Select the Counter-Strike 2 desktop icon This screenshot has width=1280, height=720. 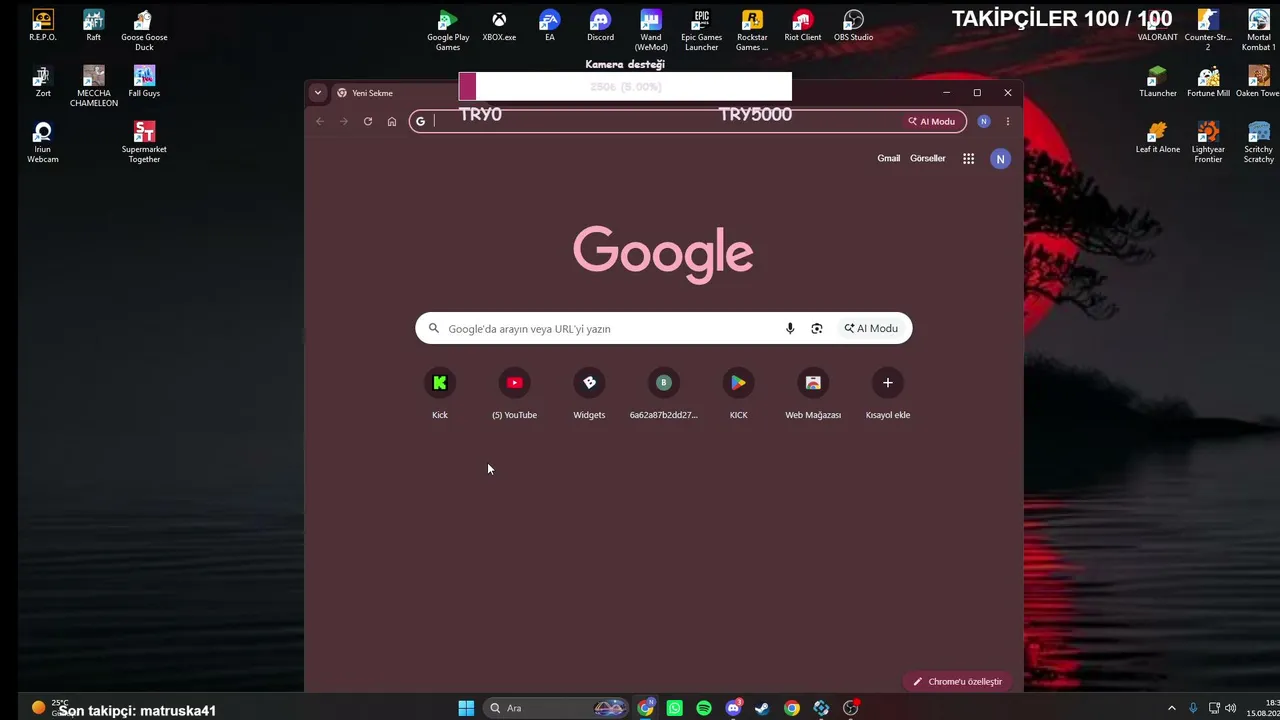(1208, 30)
